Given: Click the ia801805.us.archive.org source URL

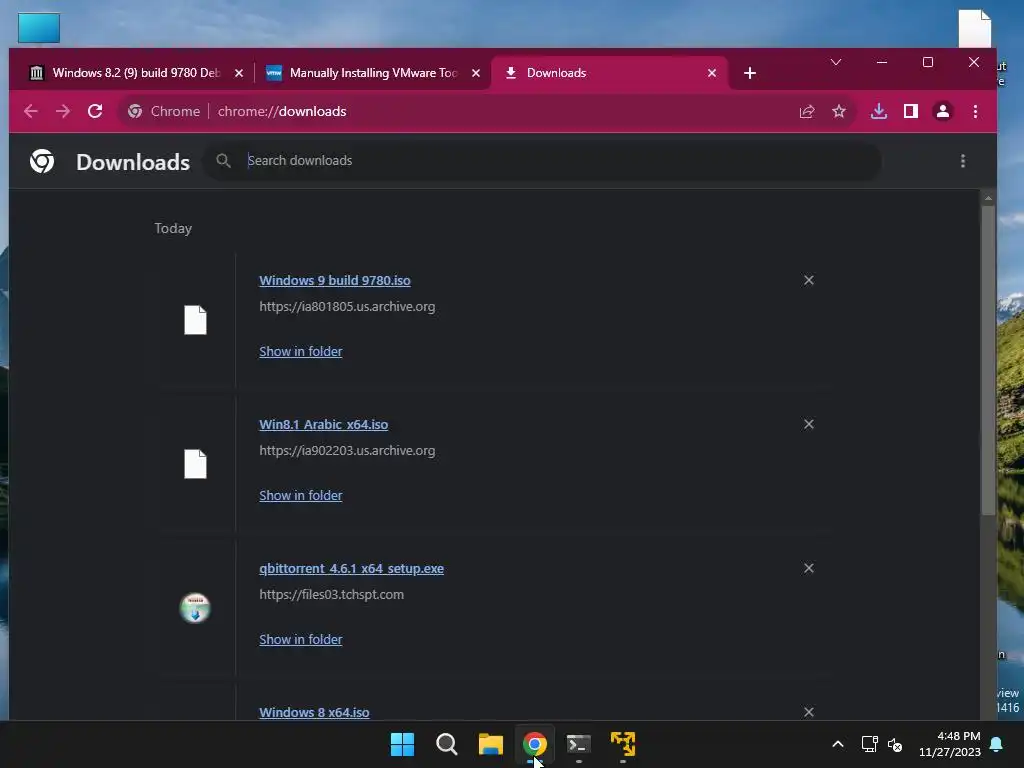Looking at the screenshot, I should [x=347, y=306].
